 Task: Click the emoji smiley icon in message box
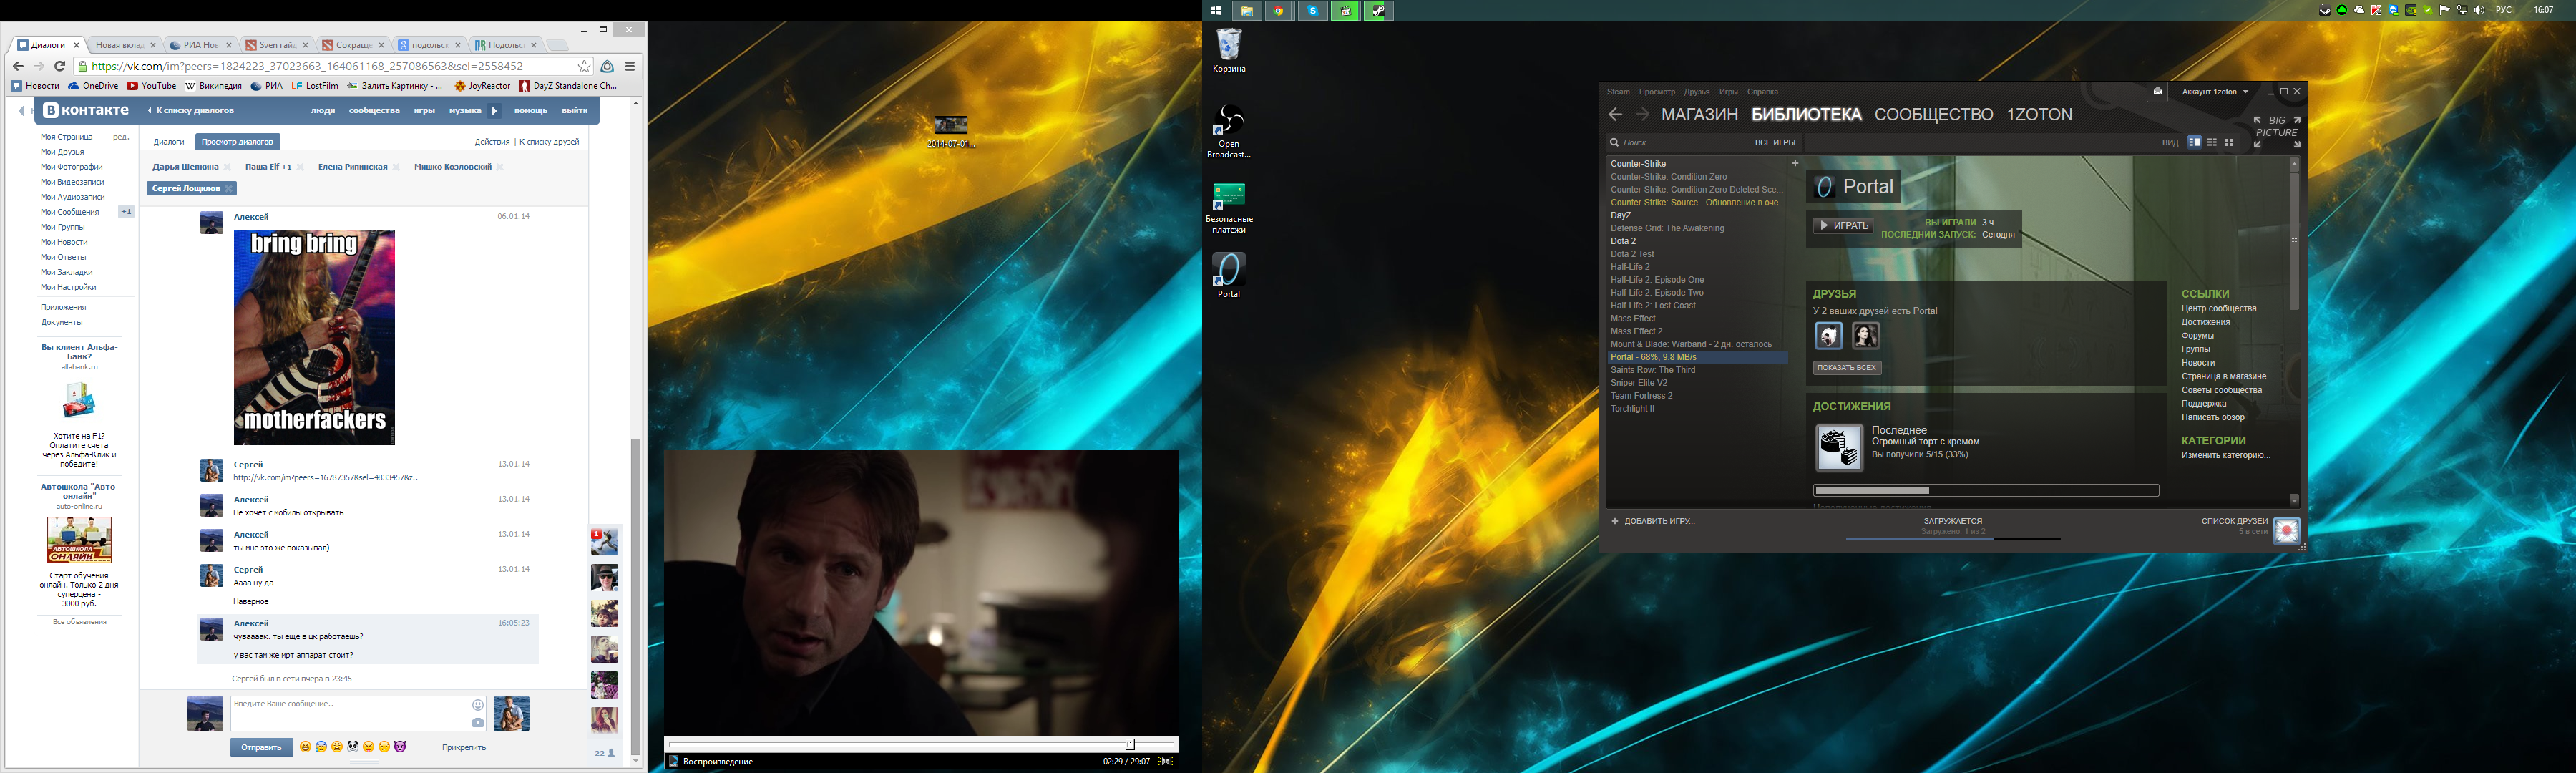coord(478,705)
